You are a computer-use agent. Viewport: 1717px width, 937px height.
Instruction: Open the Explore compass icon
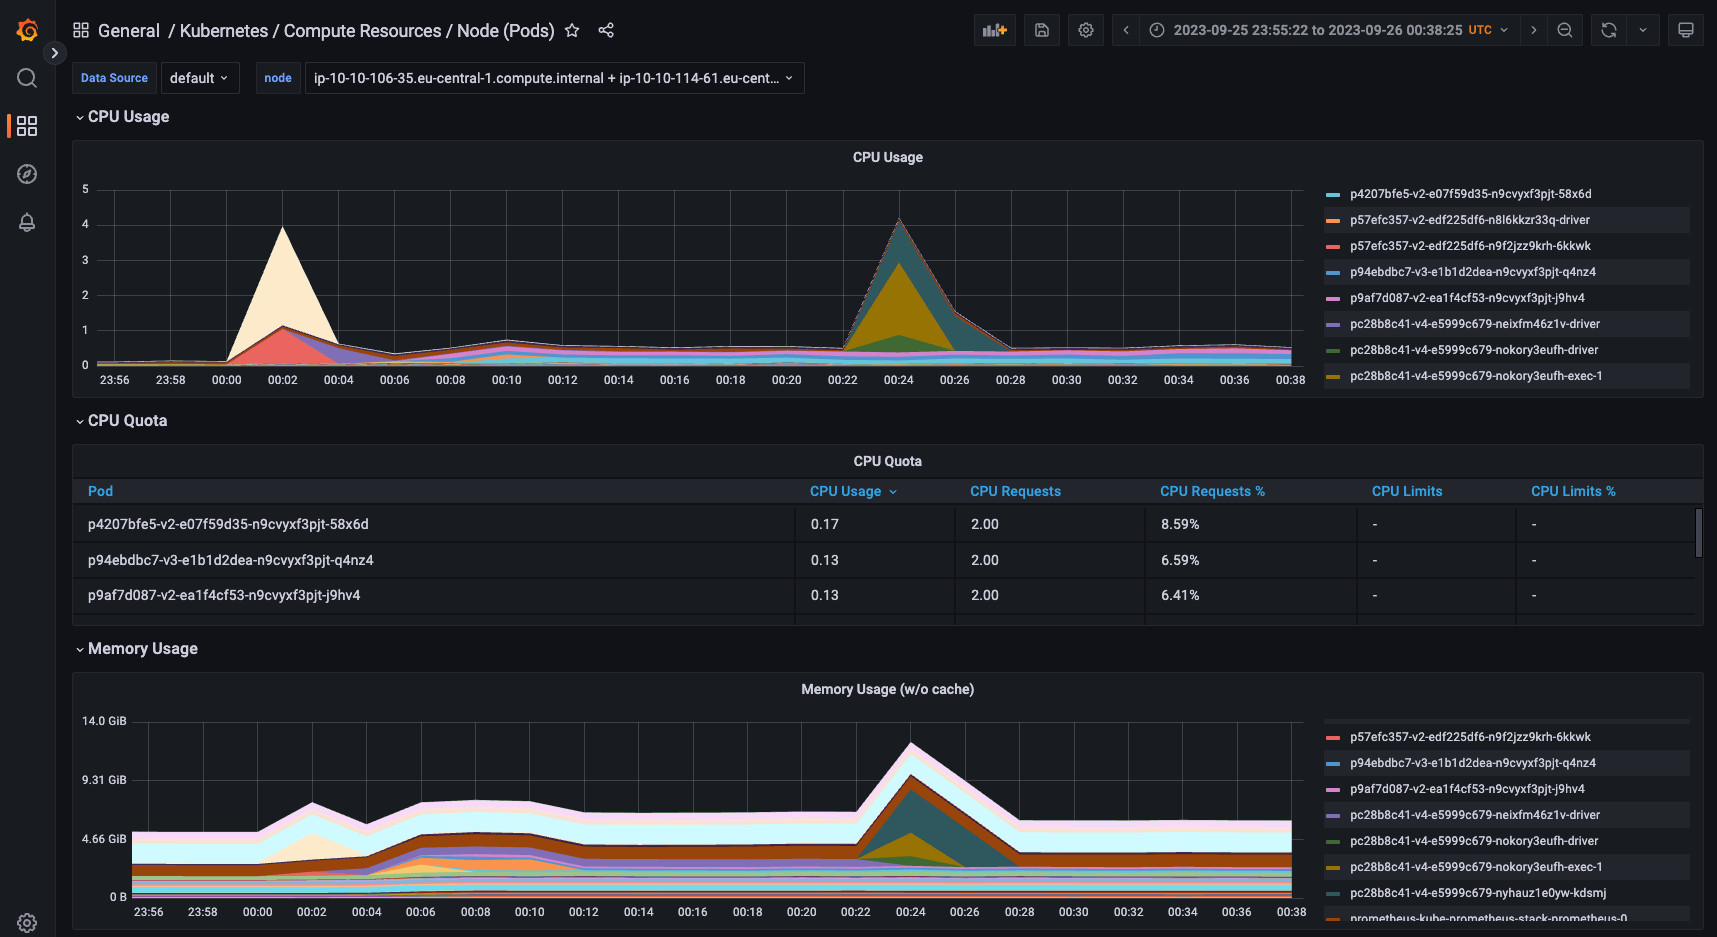pyautogui.click(x=27, y=174)
